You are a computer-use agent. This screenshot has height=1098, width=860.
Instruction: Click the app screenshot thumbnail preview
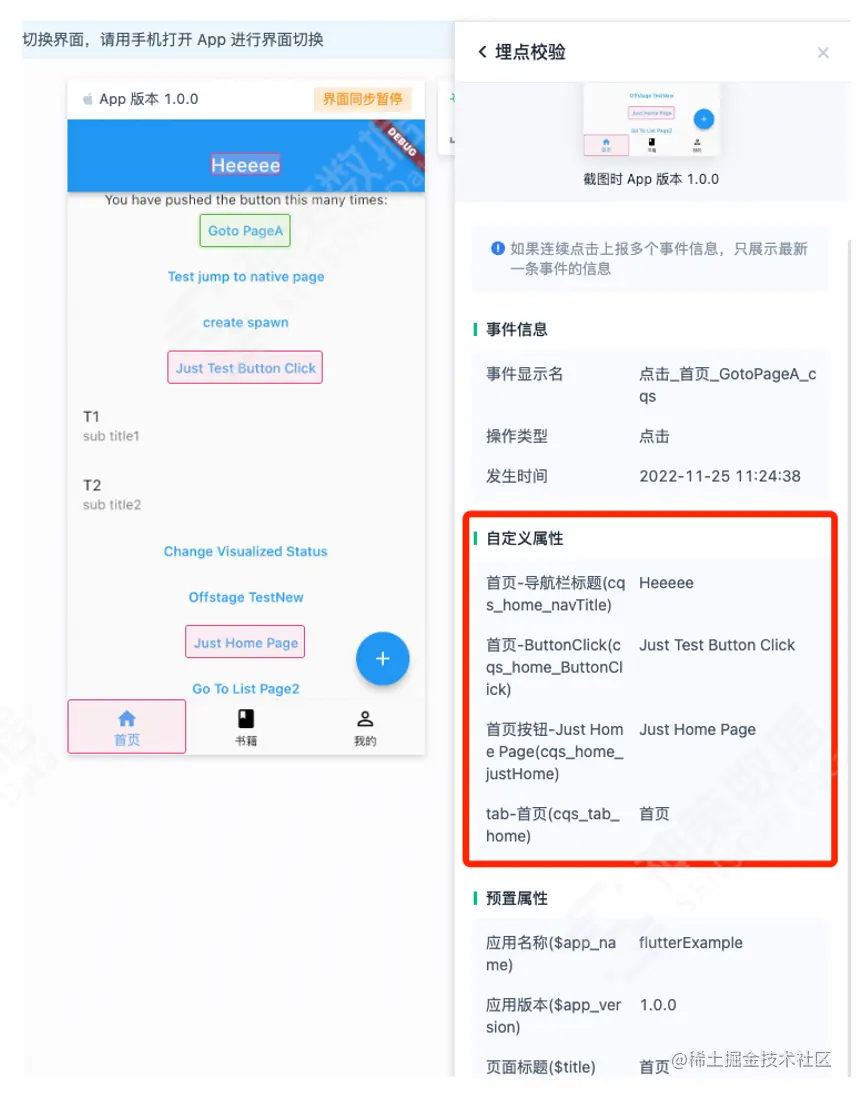(x=651, y=119)
